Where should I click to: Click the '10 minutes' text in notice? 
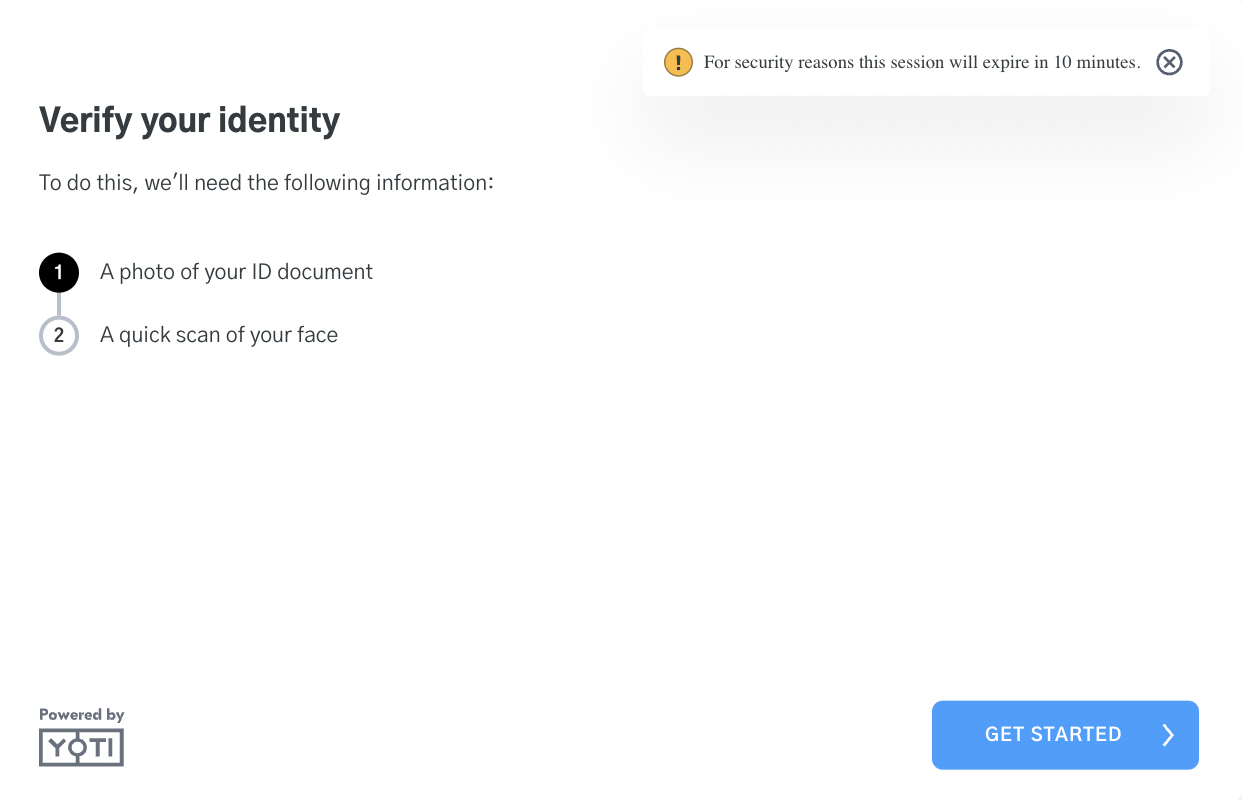1095,62
